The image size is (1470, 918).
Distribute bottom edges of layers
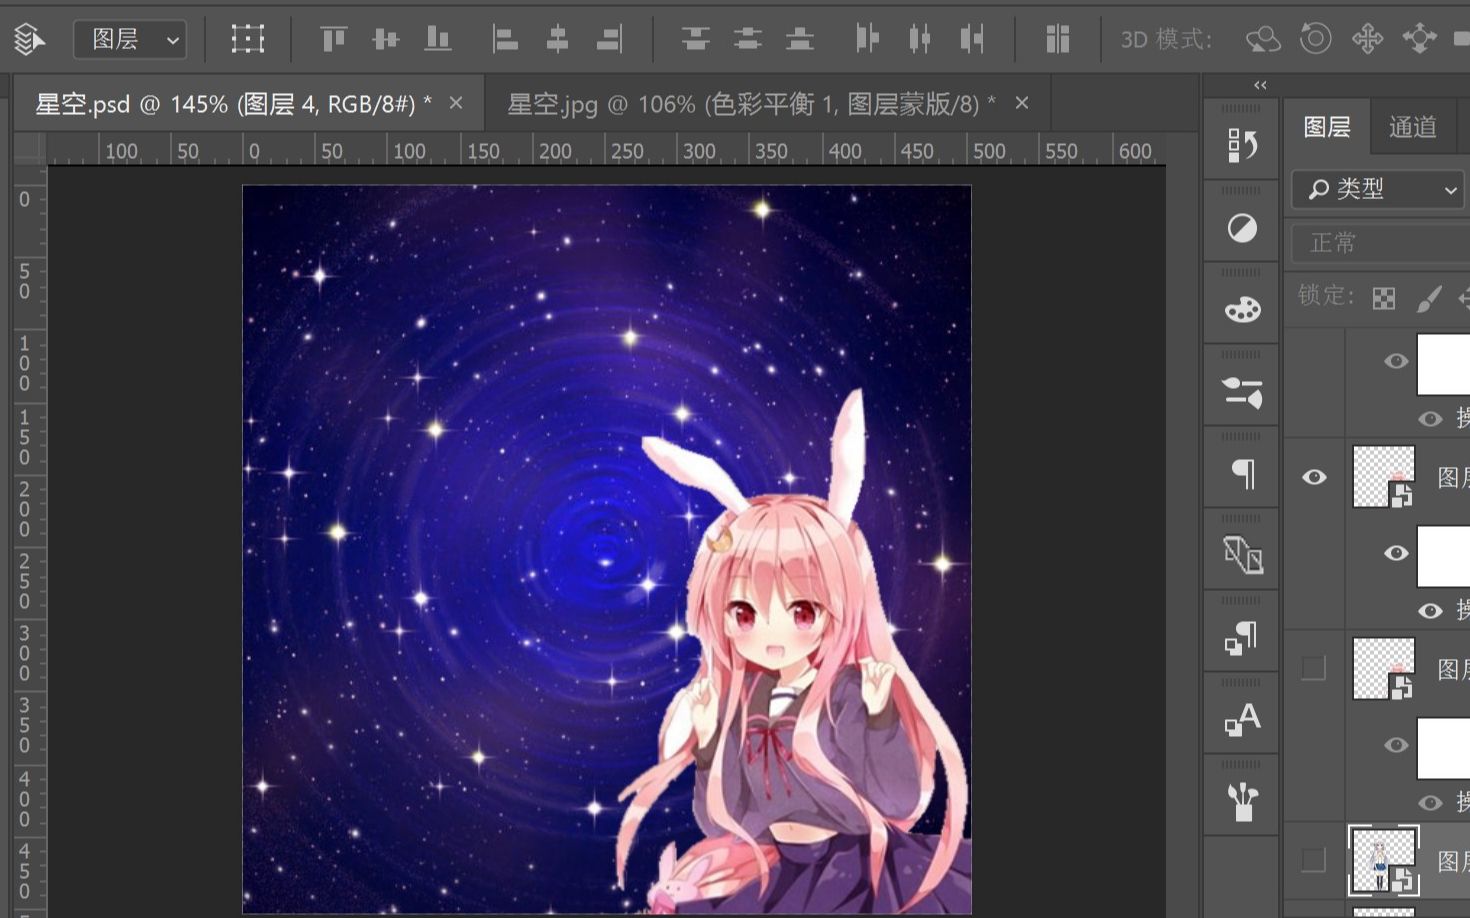pos(799,39)
